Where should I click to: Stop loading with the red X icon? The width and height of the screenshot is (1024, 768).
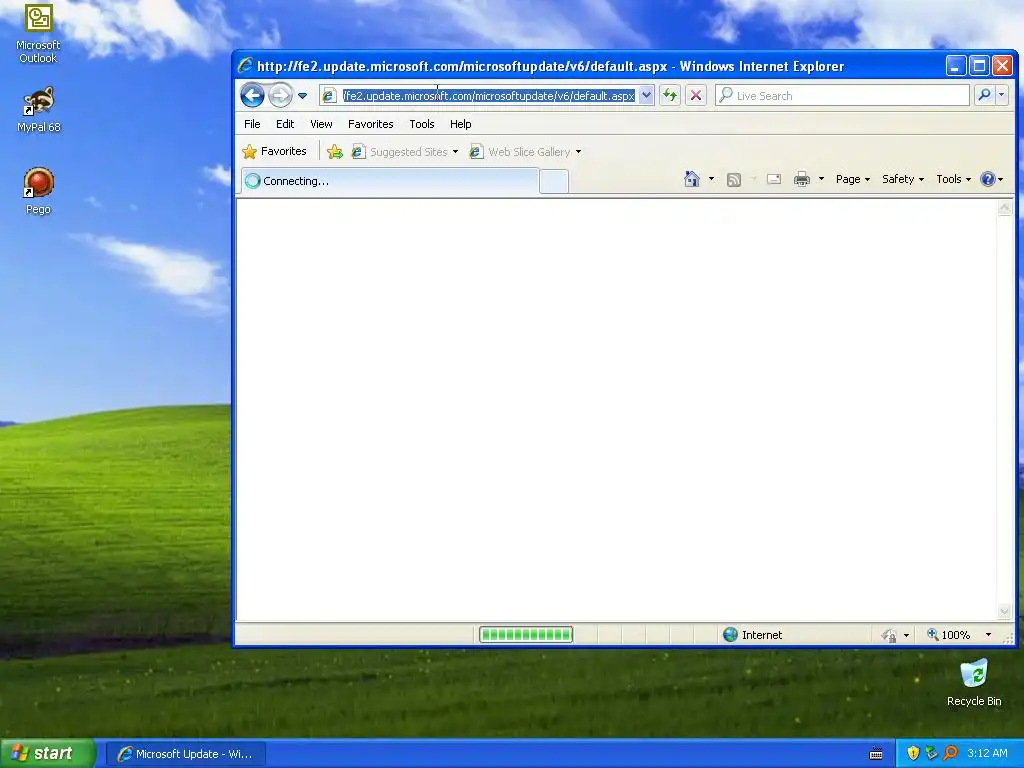696,95
